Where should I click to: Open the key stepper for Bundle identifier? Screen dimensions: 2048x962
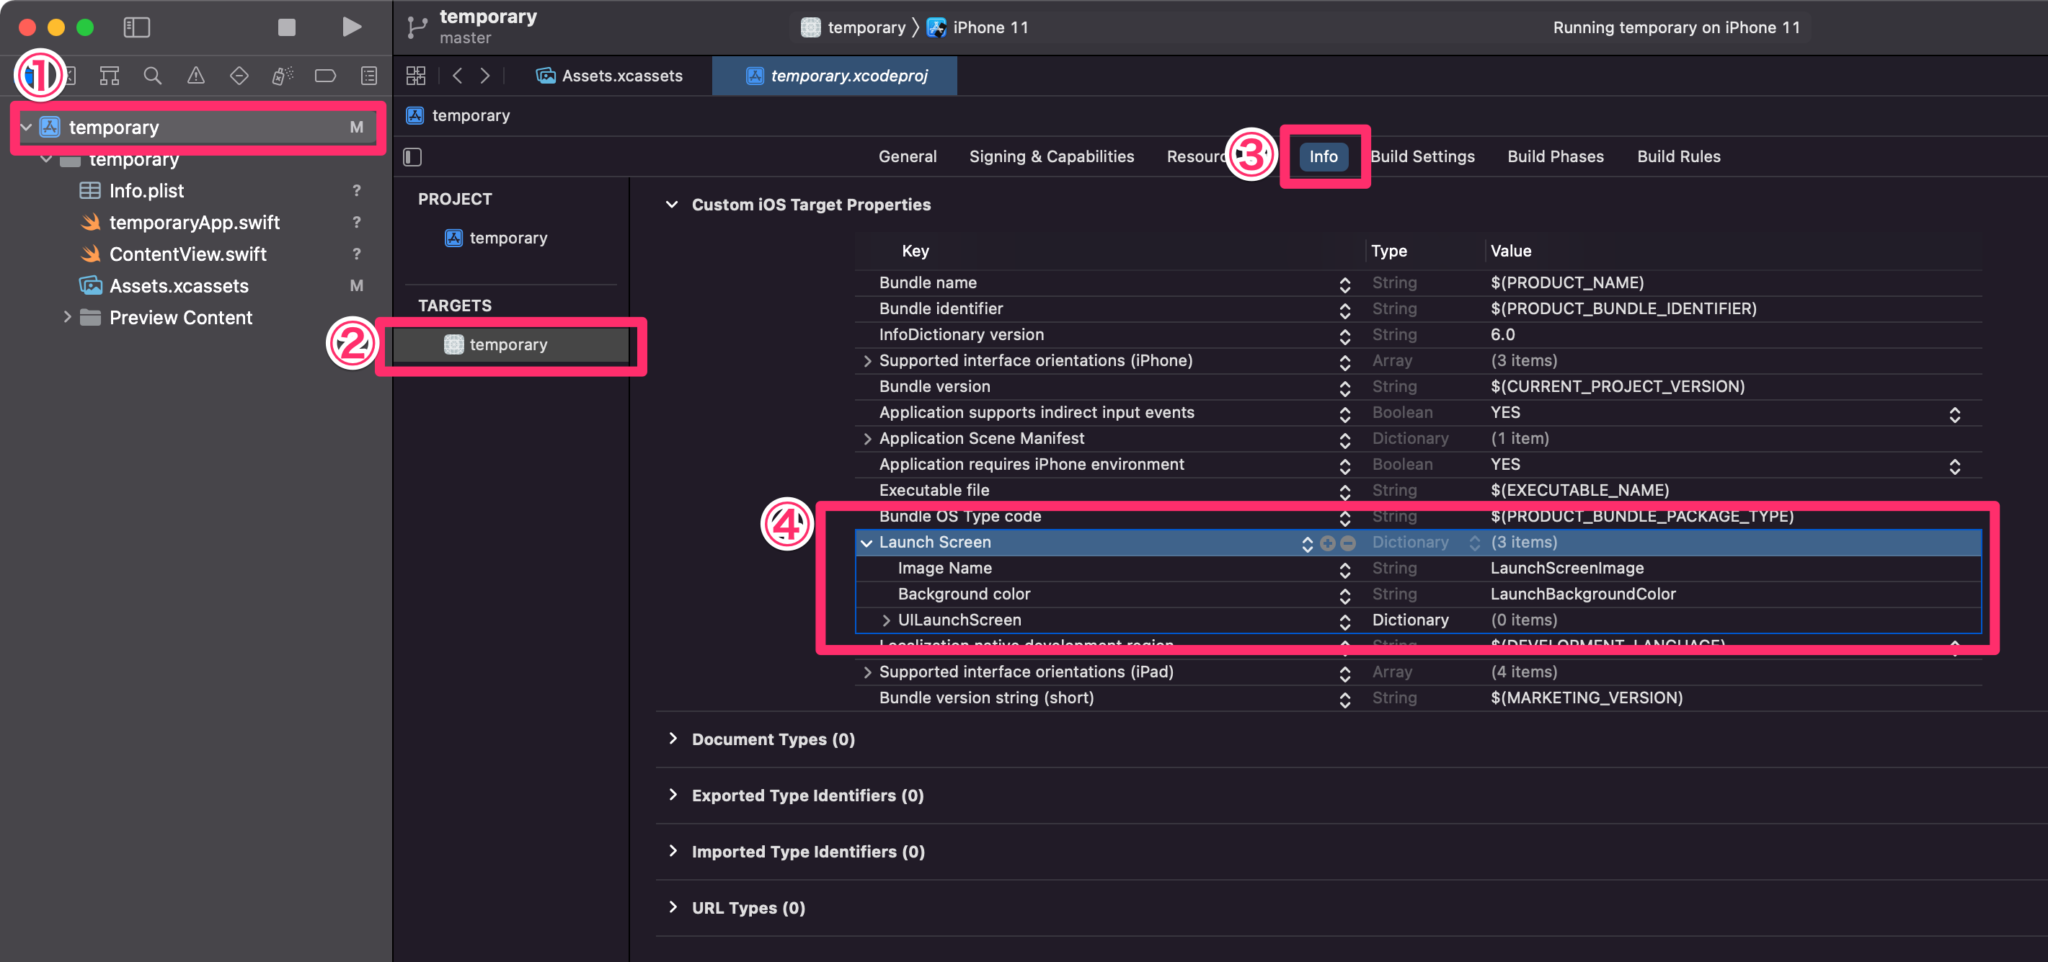click(x=1345, y=310)
